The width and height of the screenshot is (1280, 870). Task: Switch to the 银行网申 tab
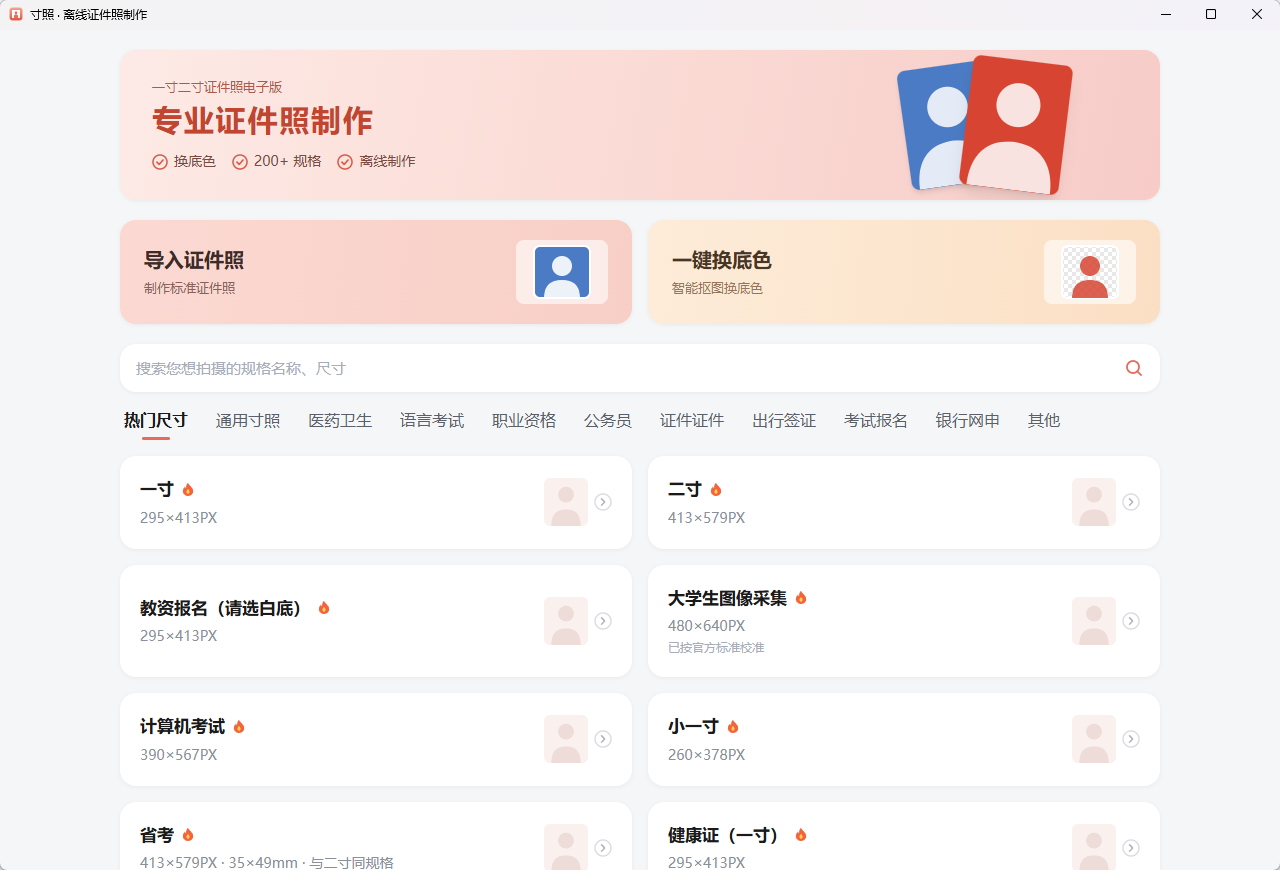click(968, 421)
